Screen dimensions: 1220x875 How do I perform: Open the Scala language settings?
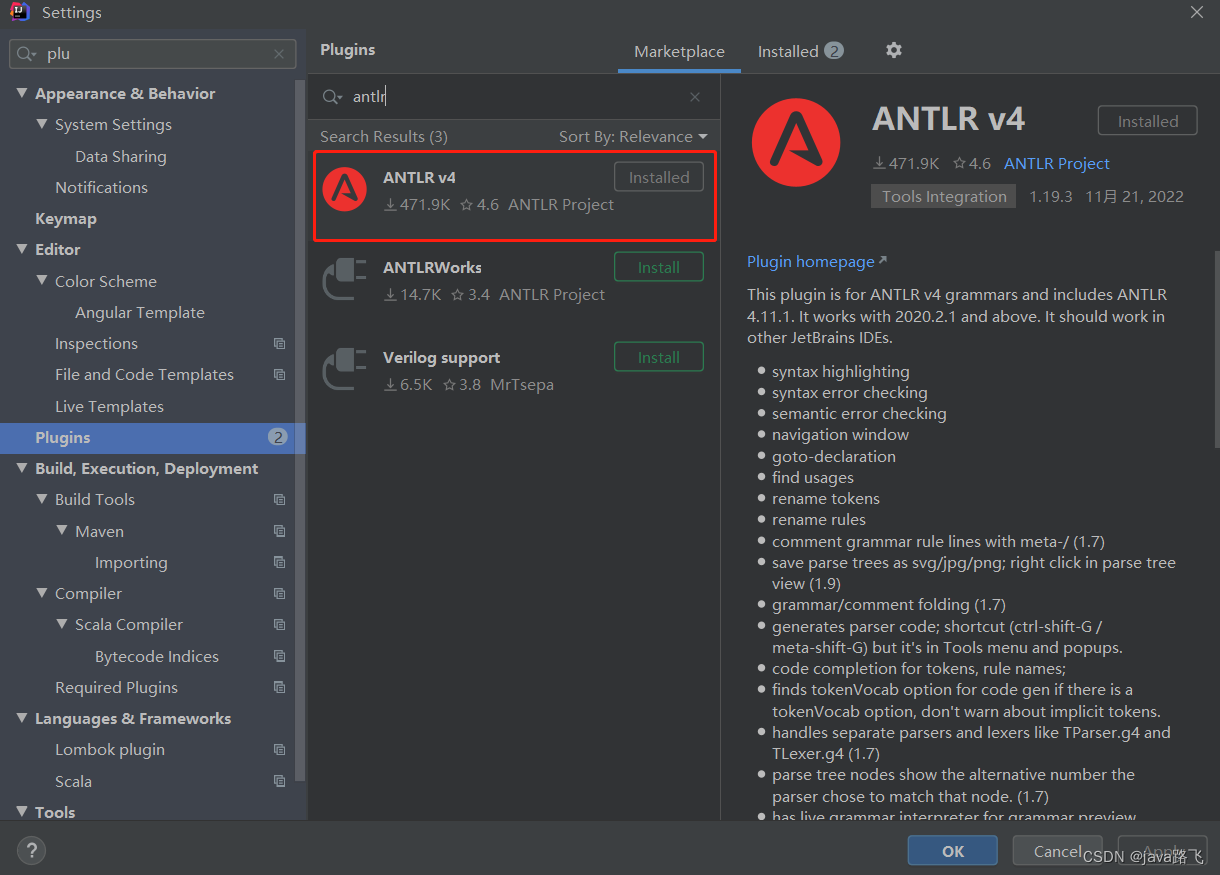tap(73, 781)
